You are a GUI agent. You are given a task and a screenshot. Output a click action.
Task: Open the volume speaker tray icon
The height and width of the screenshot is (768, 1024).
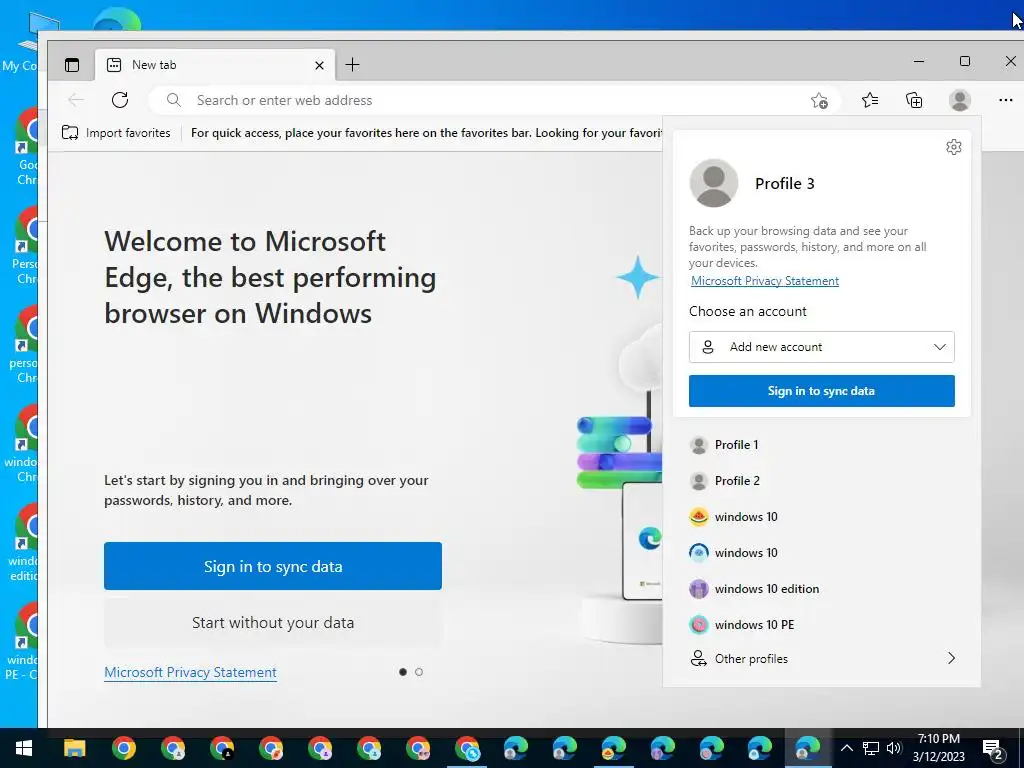pos(894,748)
